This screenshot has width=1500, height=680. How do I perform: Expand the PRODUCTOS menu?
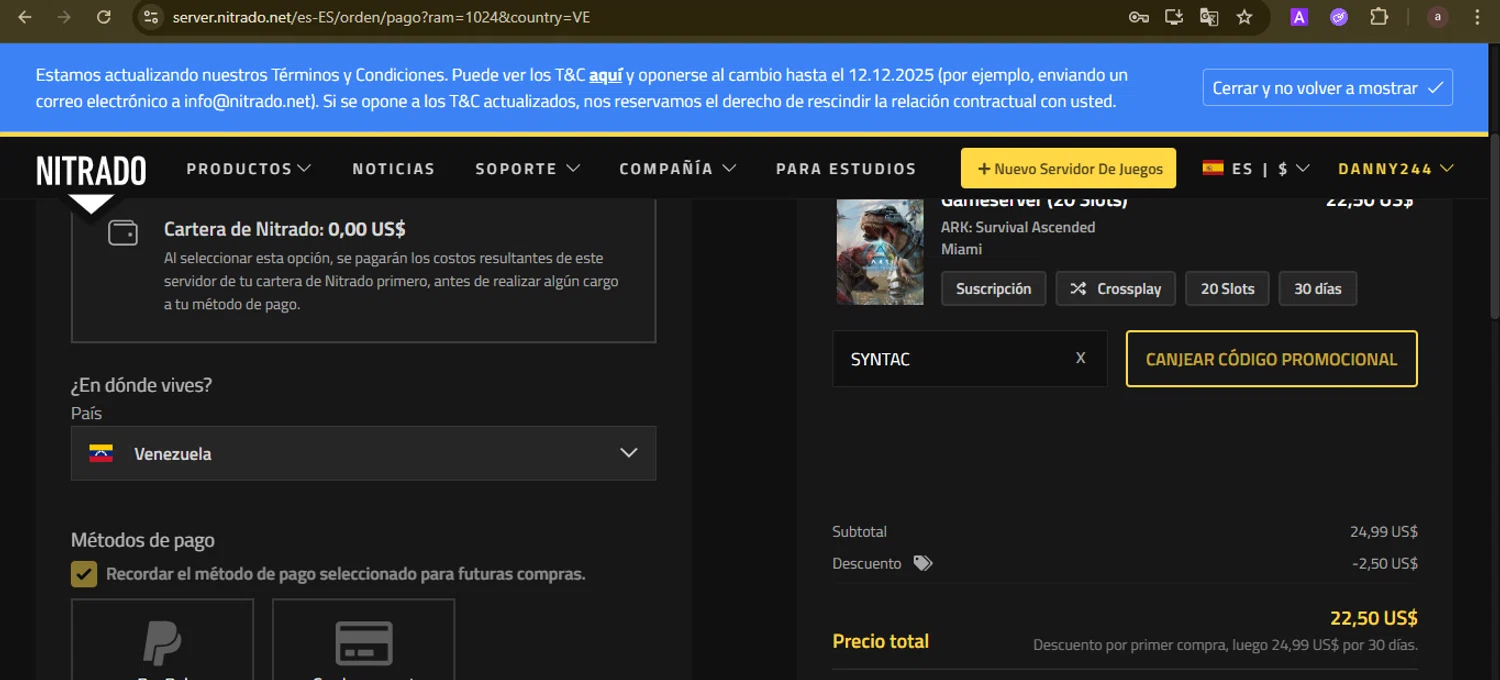pyautogui.click(x=249, y=169)
